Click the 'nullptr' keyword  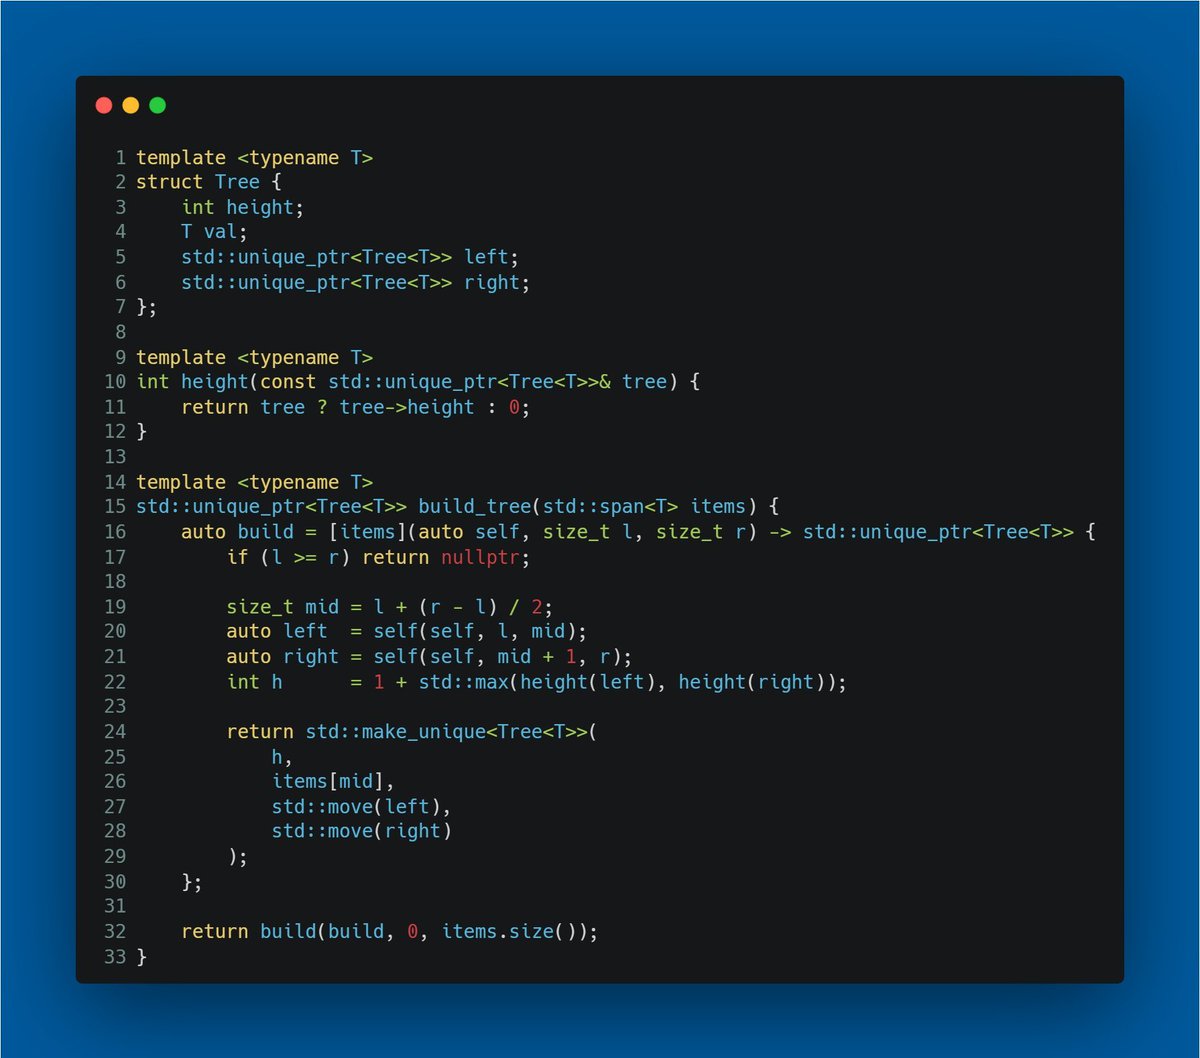481,557
